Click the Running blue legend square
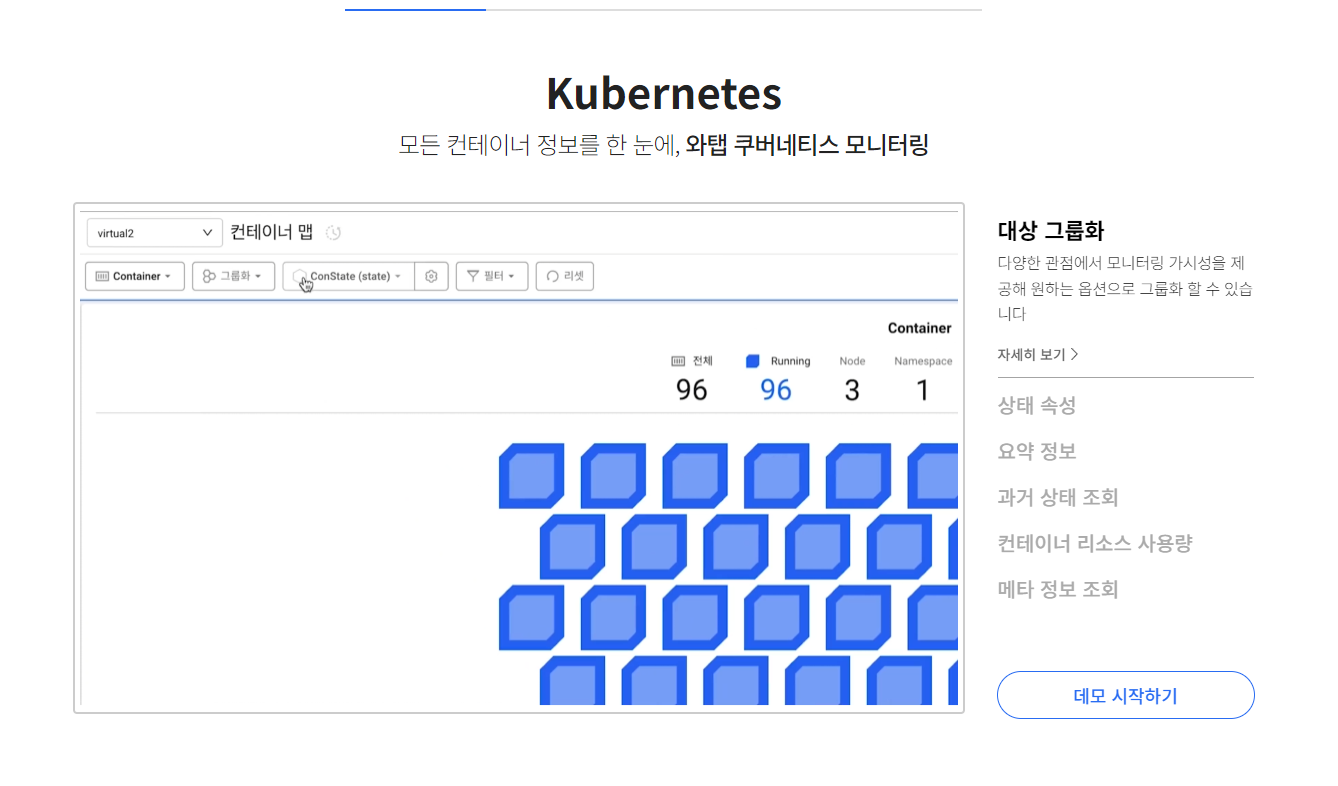This screenshot has height=786, width=1338. pyautogui.click(x=753, y=361)
